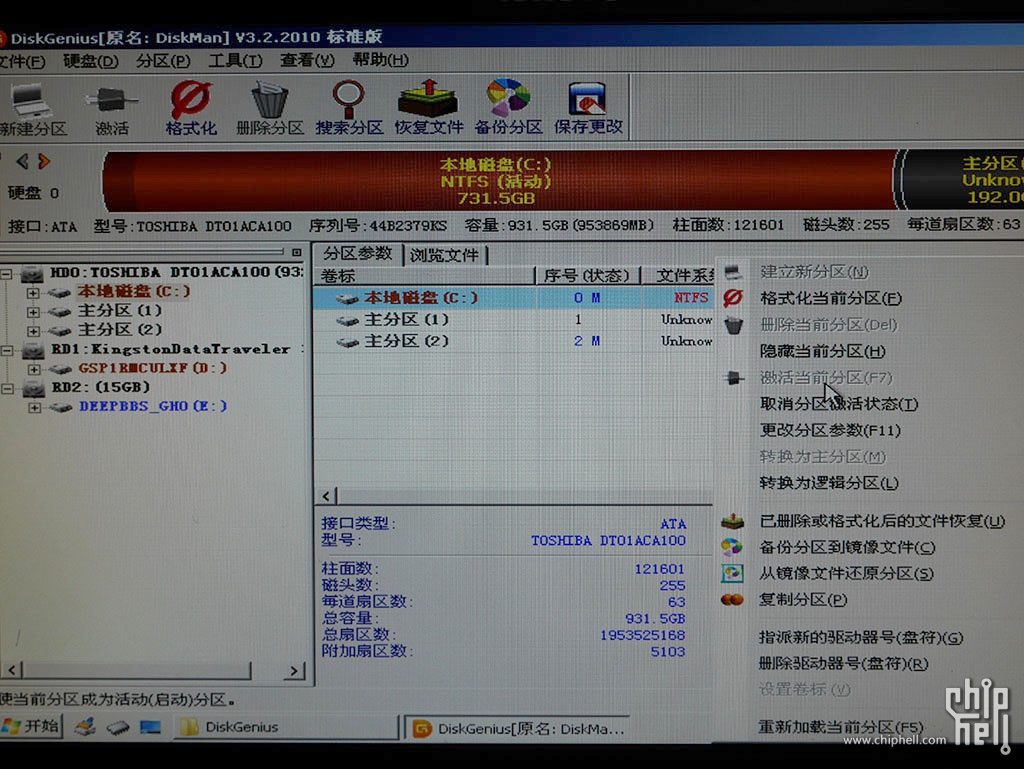1024x769 pixels.
Task: Click the 复制分区 menu icon
Action: (x=732, y=599)
